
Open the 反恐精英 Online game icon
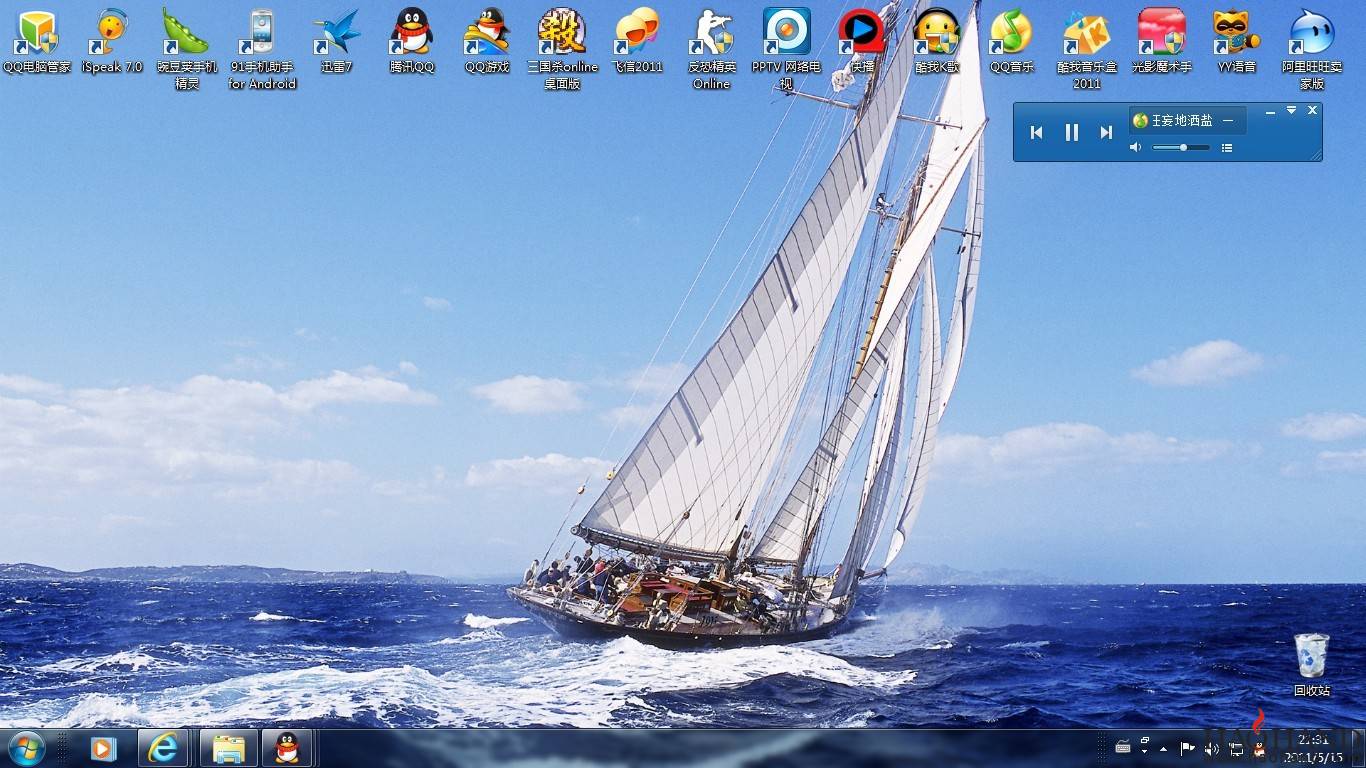(x=712, y=50)
